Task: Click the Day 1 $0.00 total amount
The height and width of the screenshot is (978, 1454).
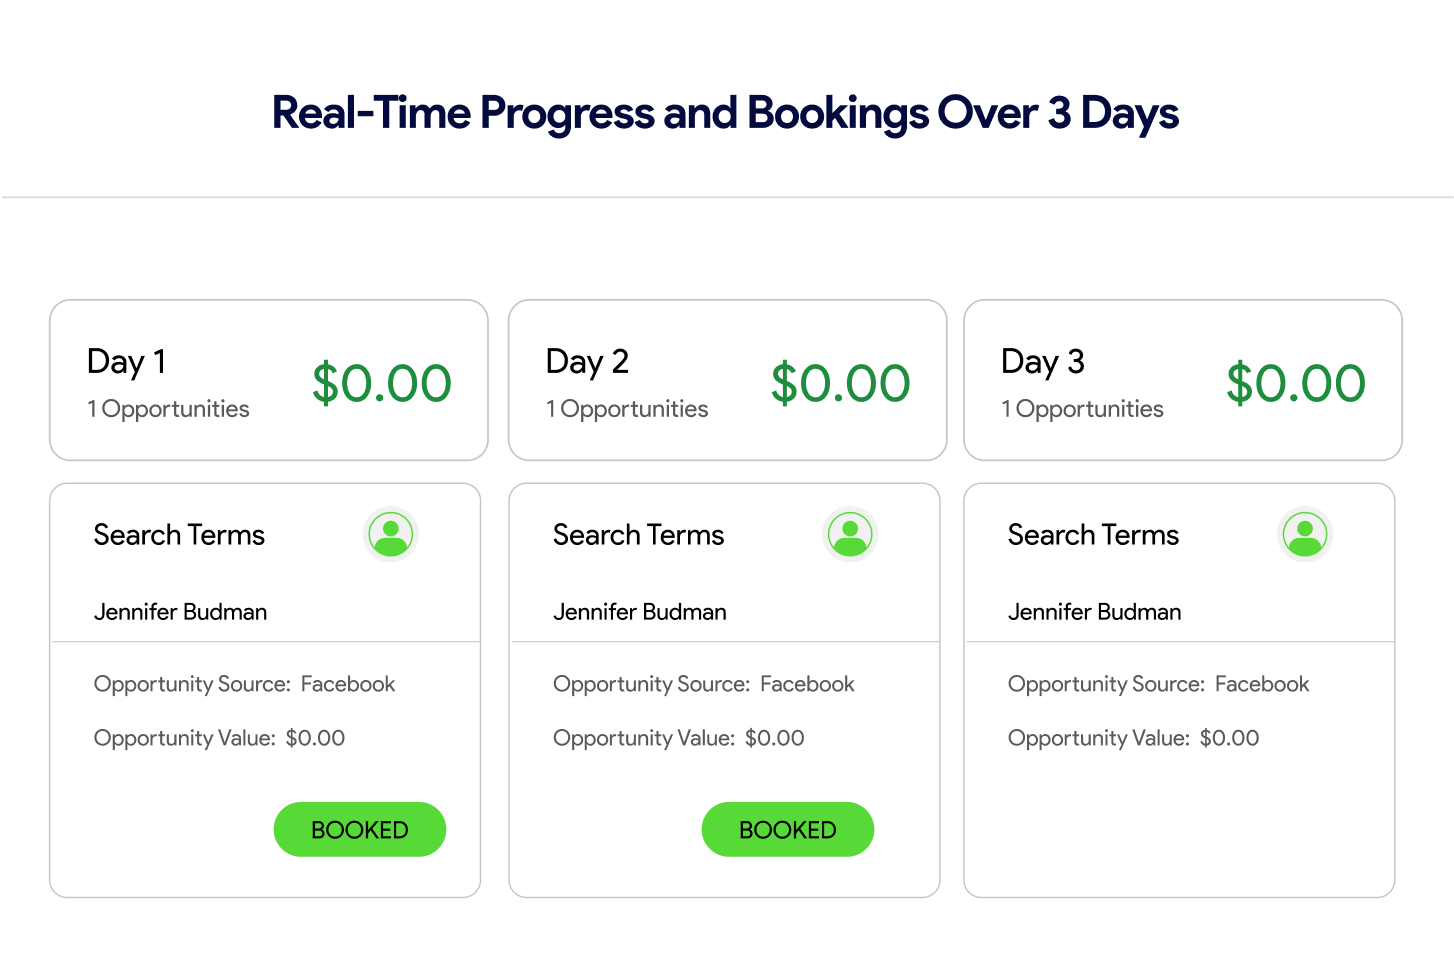Action: coord(382,383)
